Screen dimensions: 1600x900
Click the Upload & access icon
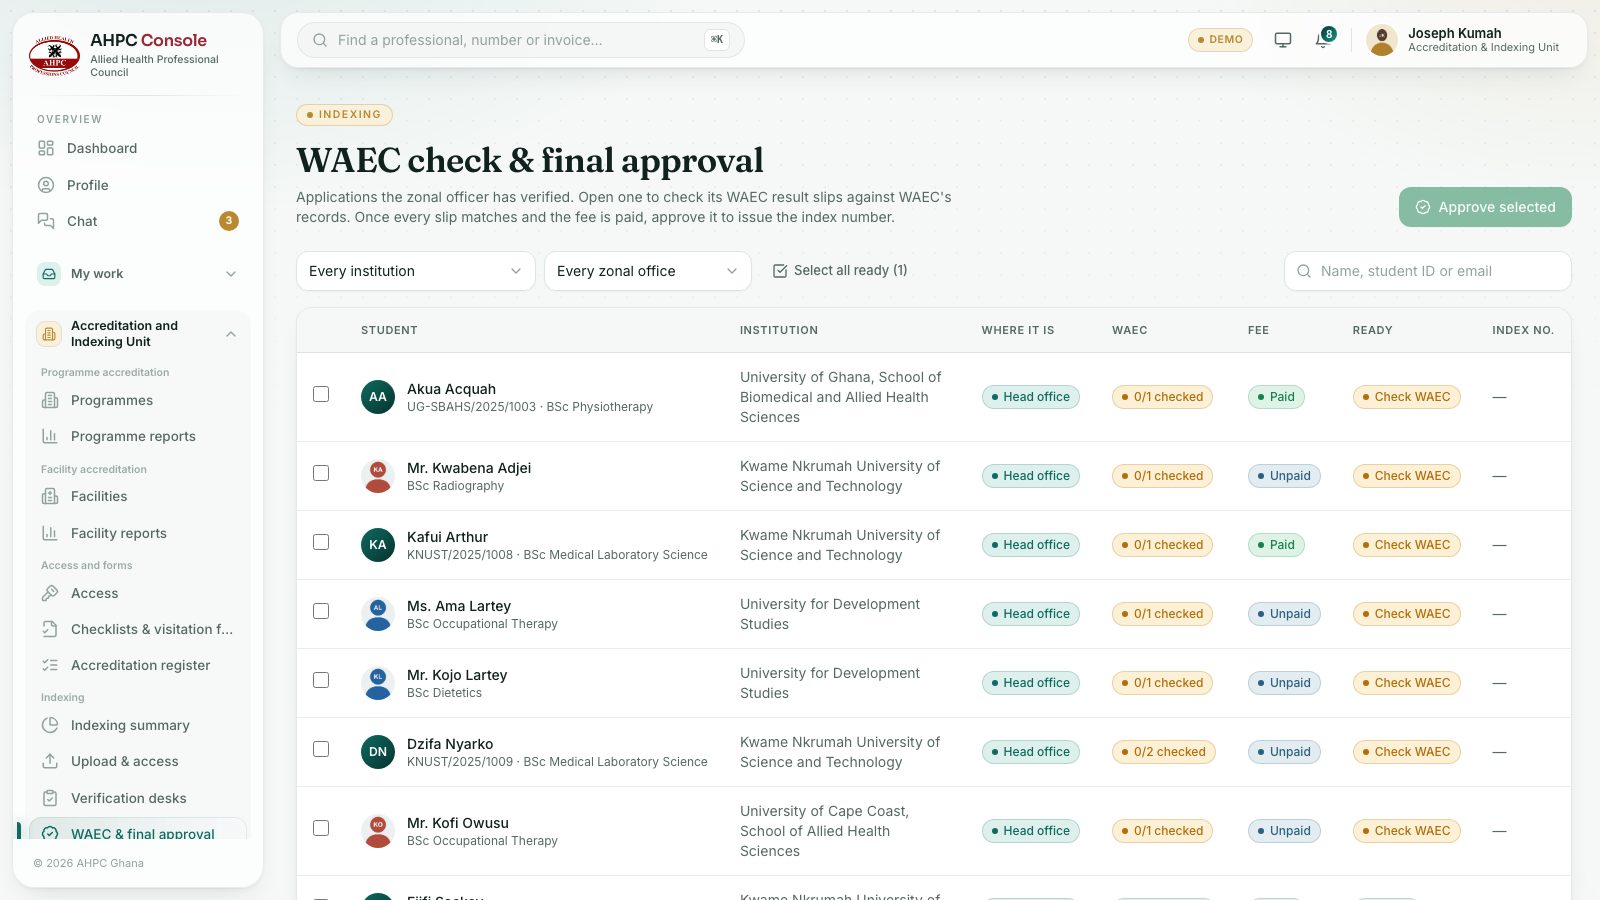click(x=50, y=761)
